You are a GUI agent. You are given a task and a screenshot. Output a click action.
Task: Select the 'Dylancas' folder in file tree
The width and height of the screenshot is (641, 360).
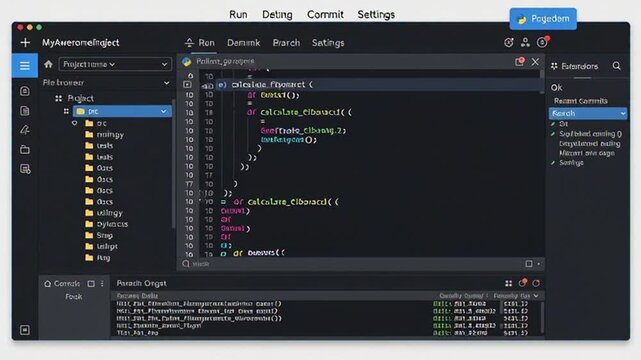106,224
